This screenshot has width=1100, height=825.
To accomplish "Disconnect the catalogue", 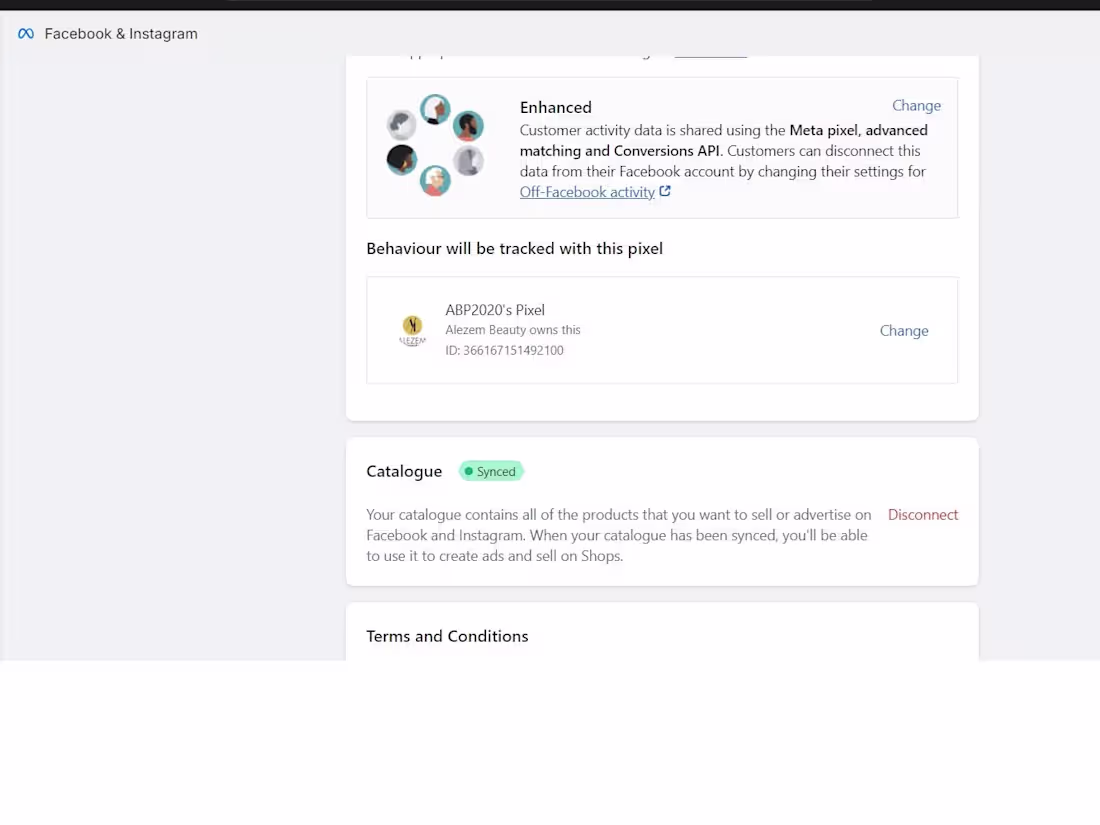I will click(x=923, y=514).
